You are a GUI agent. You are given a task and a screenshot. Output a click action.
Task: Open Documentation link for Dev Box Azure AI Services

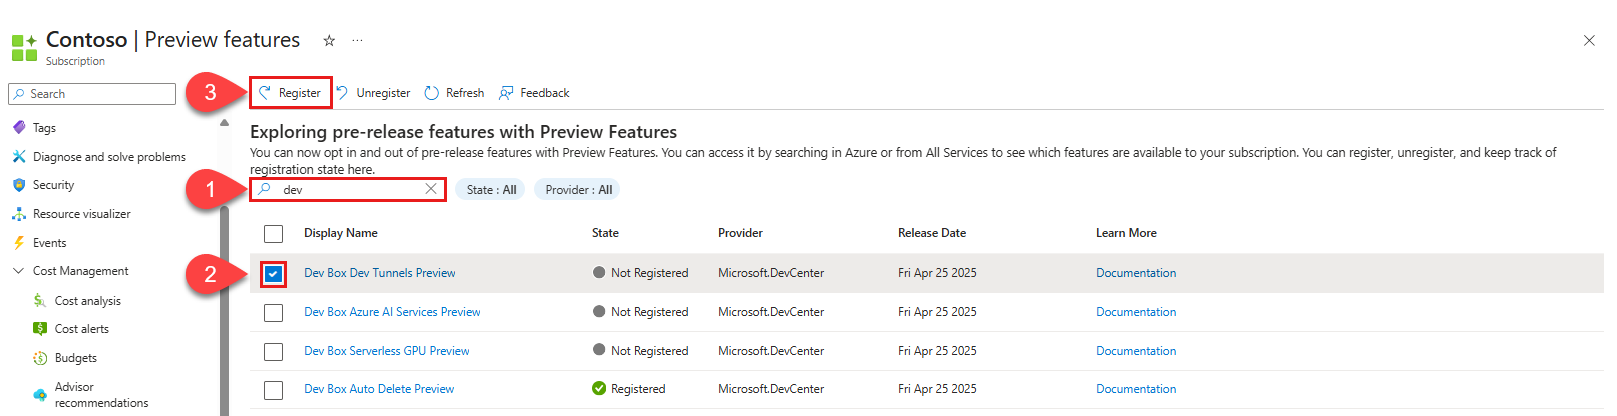pyautogui.click(x=1136, y=312)
